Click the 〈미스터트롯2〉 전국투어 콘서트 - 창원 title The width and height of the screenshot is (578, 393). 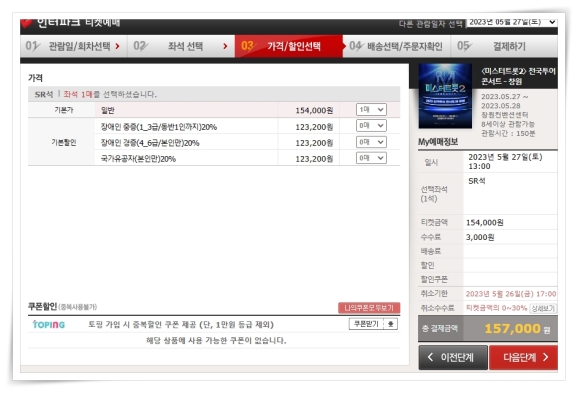pyautogui.click(x=518, y=76)
